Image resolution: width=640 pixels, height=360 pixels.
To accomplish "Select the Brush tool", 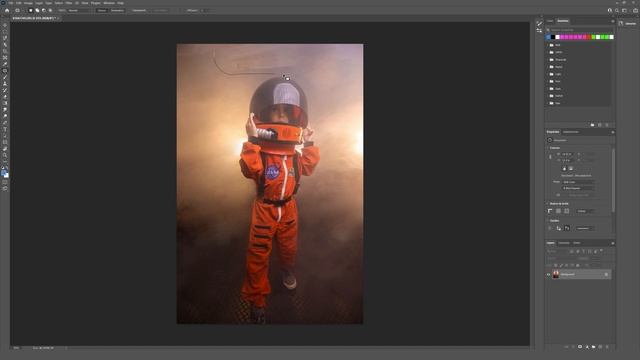I will (5, 77).
